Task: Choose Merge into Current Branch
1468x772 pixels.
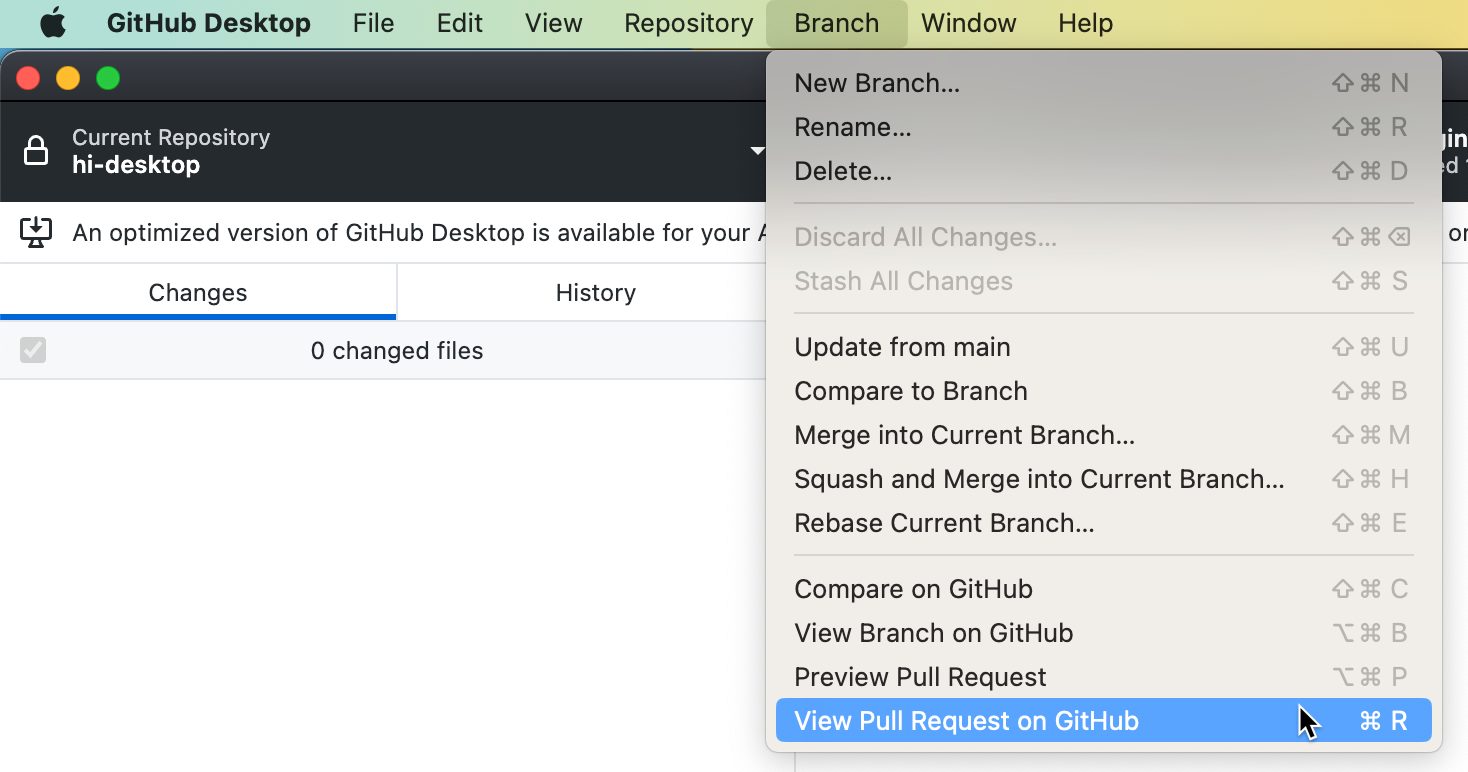Action: (964, 435)
